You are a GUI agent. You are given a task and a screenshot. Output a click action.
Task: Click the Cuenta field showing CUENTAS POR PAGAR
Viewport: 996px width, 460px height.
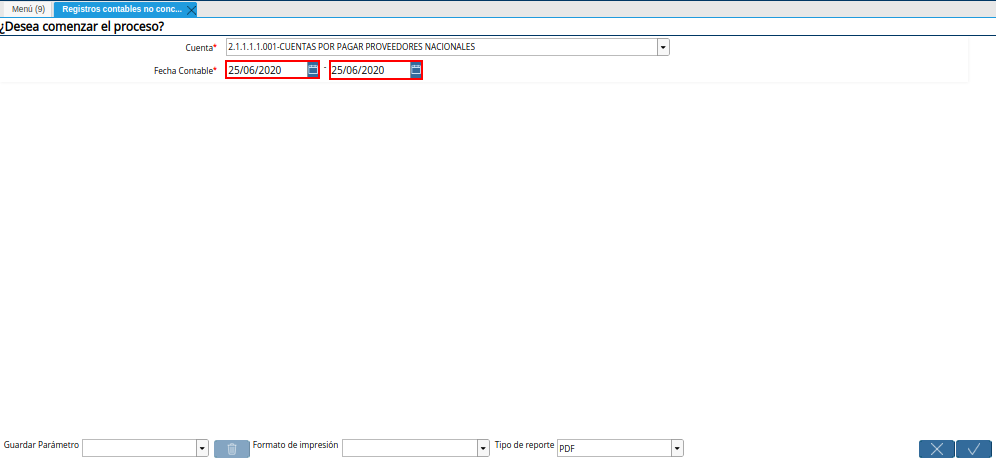[441, 47]
